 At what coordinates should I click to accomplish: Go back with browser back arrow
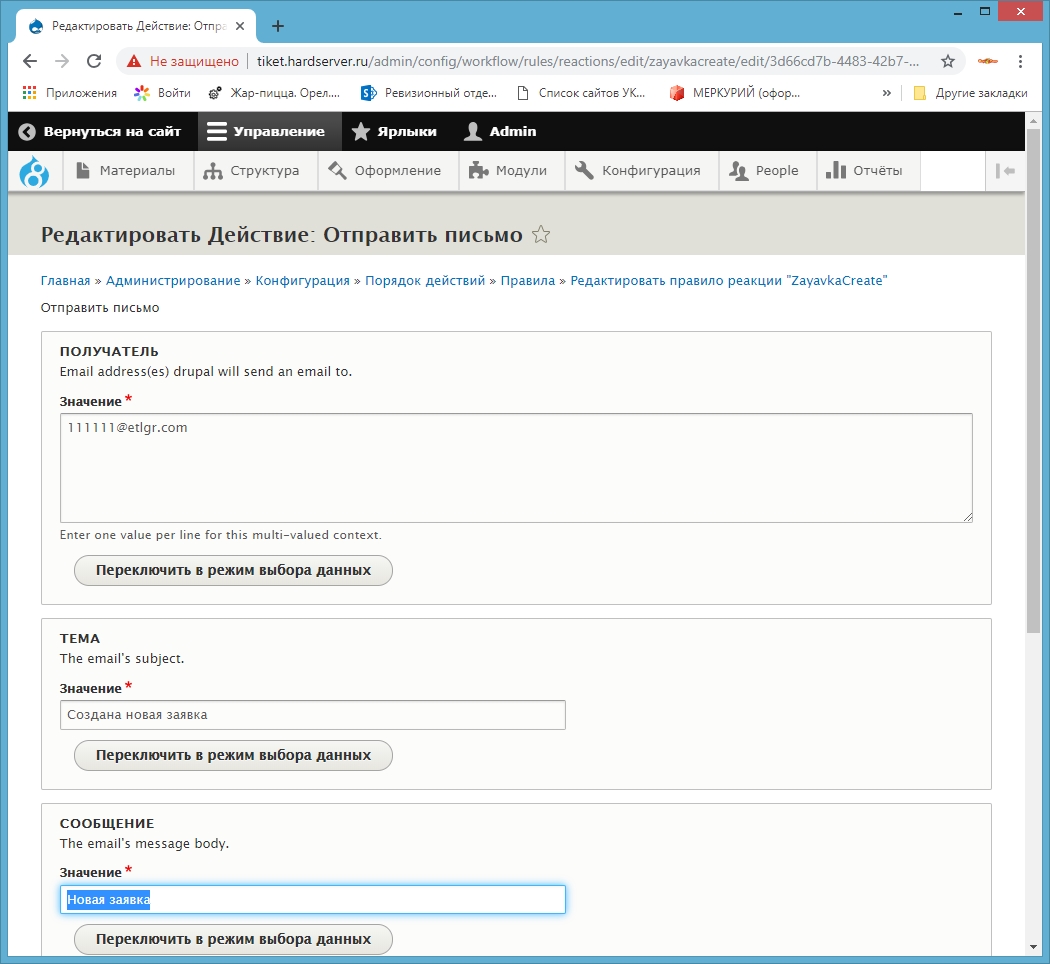pyautogui.click(x=30, y=61)
